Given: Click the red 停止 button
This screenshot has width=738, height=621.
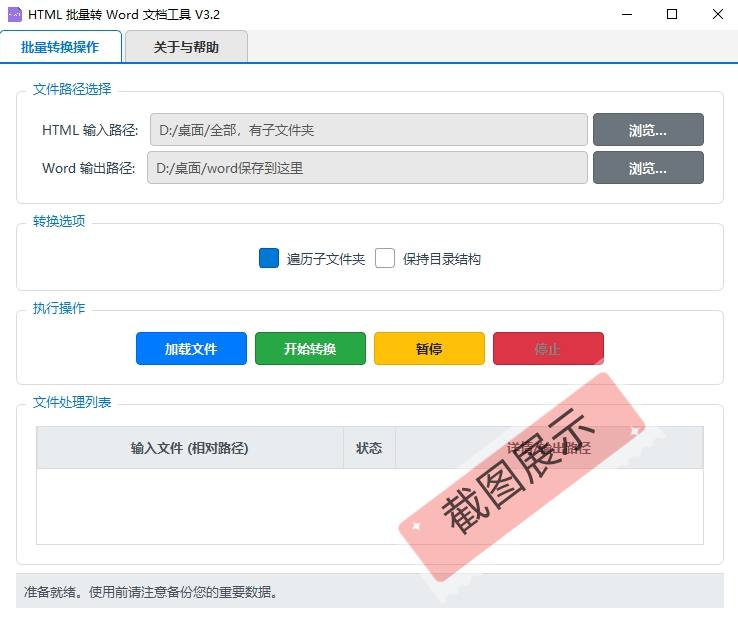Looking at the screenshot, I should [548, 349].
